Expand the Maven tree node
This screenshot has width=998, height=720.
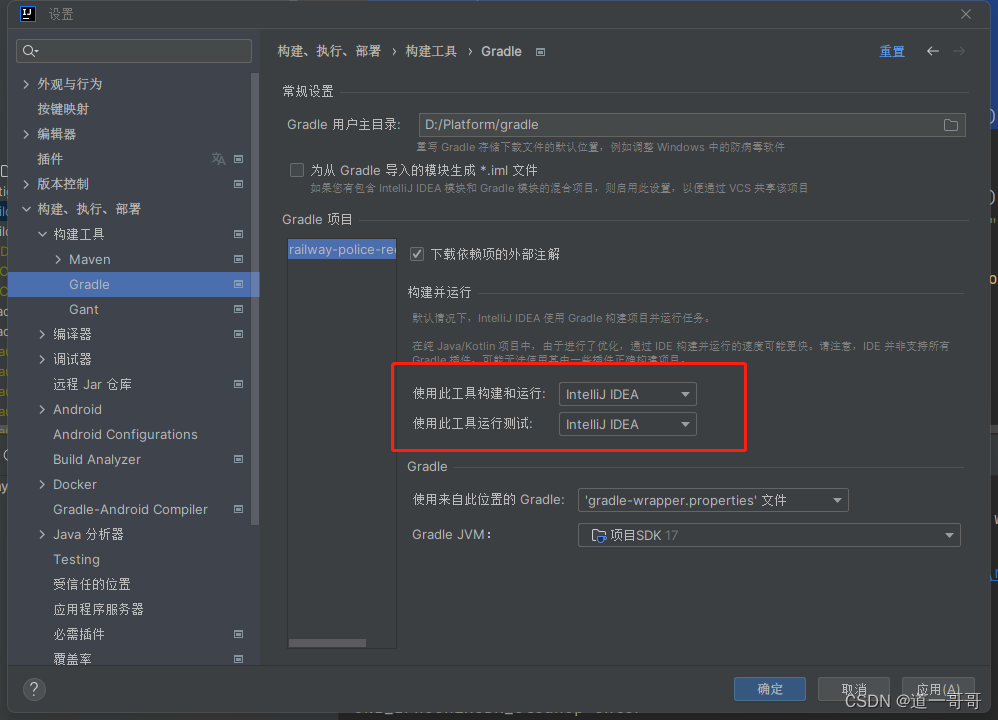[x=58, y=259]
